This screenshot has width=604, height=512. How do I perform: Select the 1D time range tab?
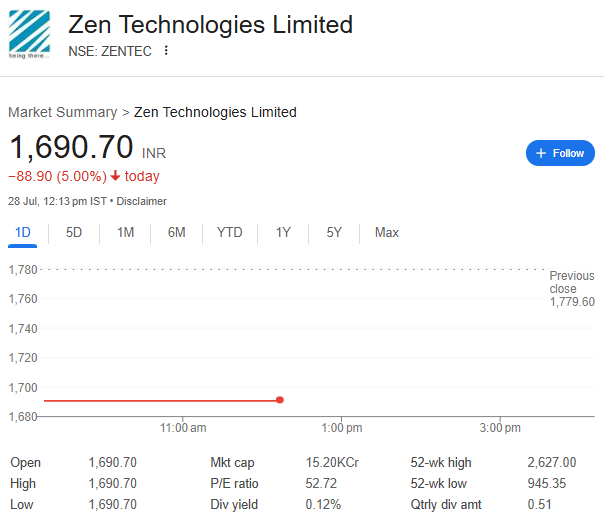(23, 233)
